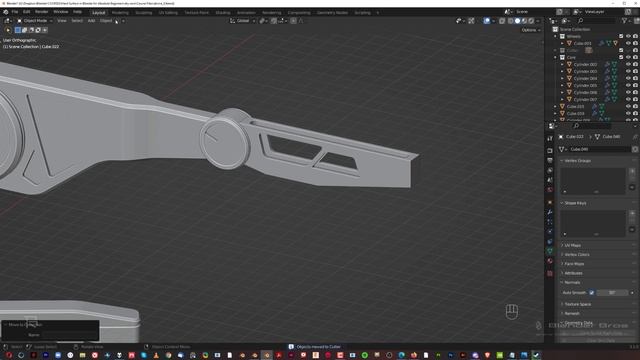
Task: Open the transform pivot point dropdown
Action: coord(263,20)
